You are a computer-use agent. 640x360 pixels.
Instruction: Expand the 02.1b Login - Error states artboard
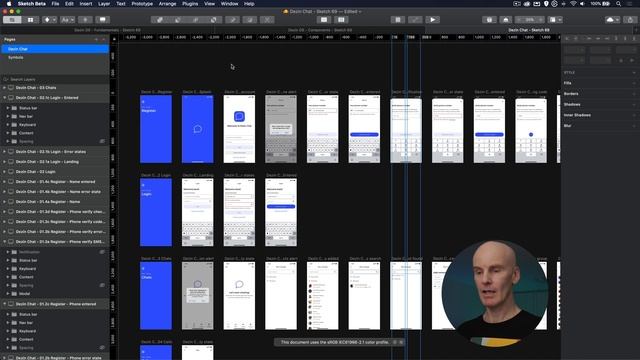[4, 152]
